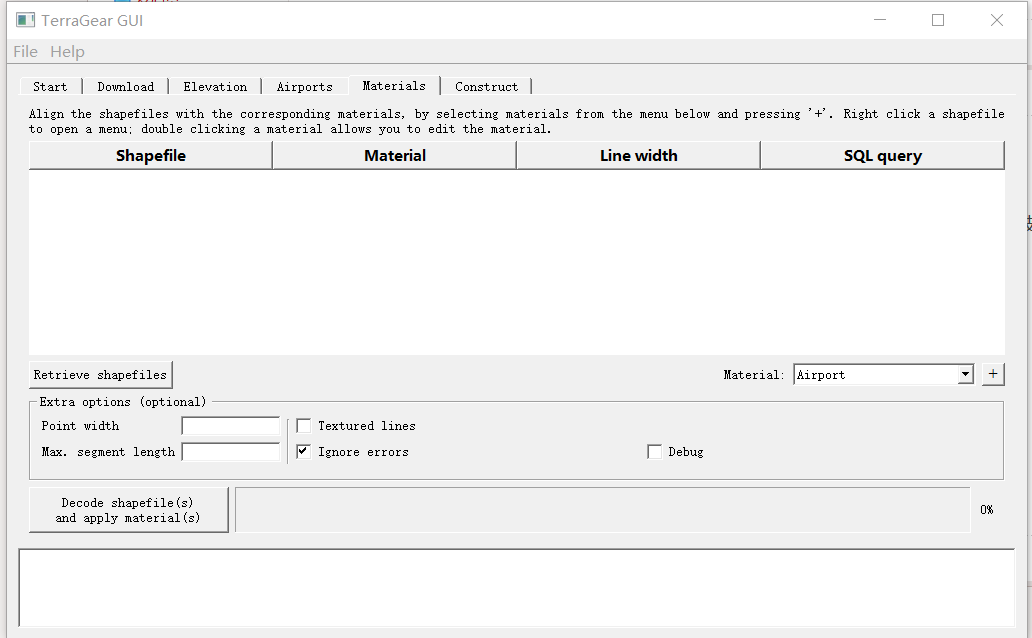
Task: Click the 'Material:' label text
Action: [x=754, y=375]
